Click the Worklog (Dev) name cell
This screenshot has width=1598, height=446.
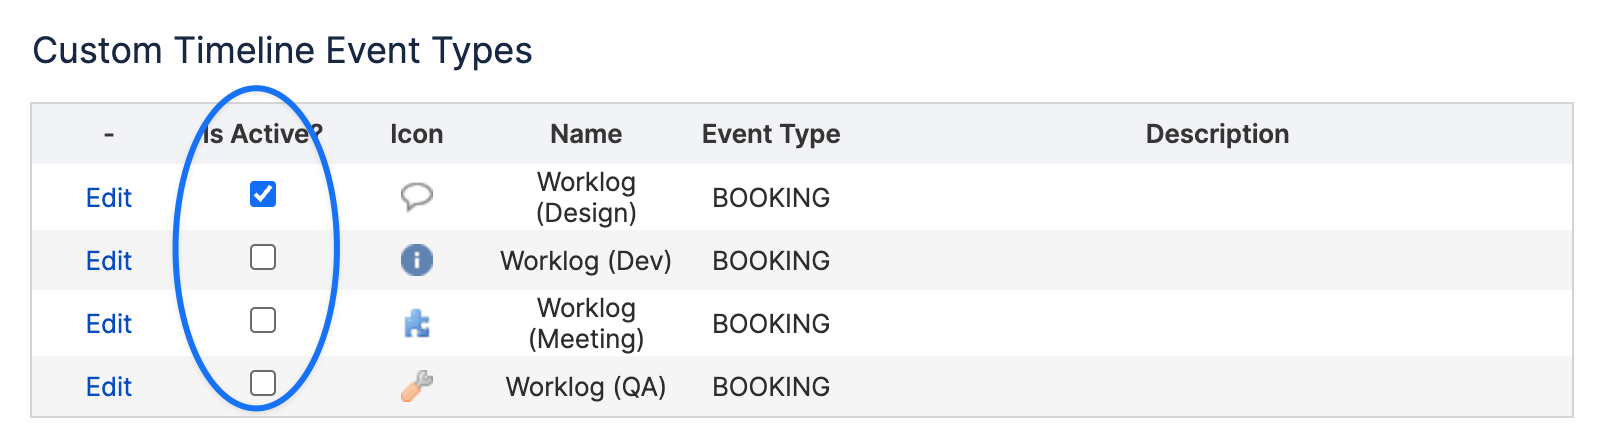586,260
